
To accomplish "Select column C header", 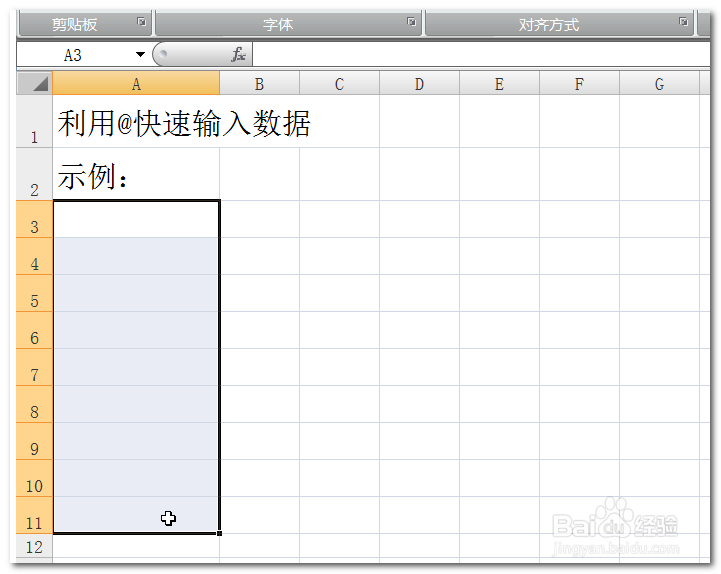I will (x=339, y=84).
